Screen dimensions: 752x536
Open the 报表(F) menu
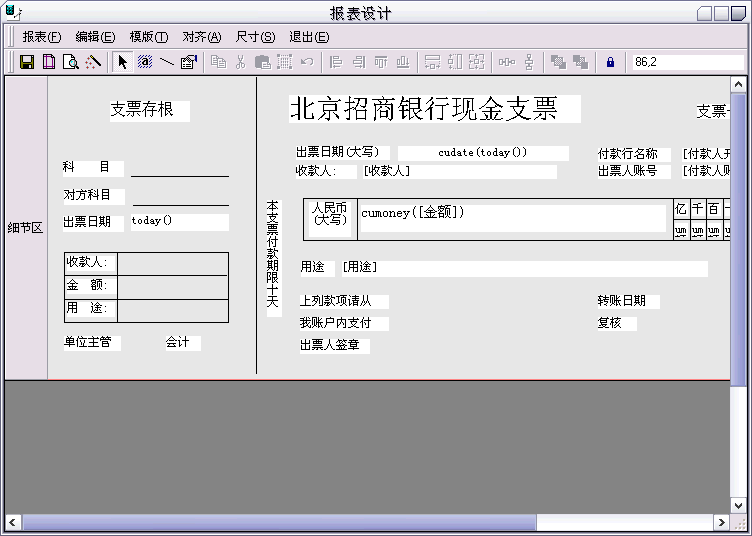42,37
